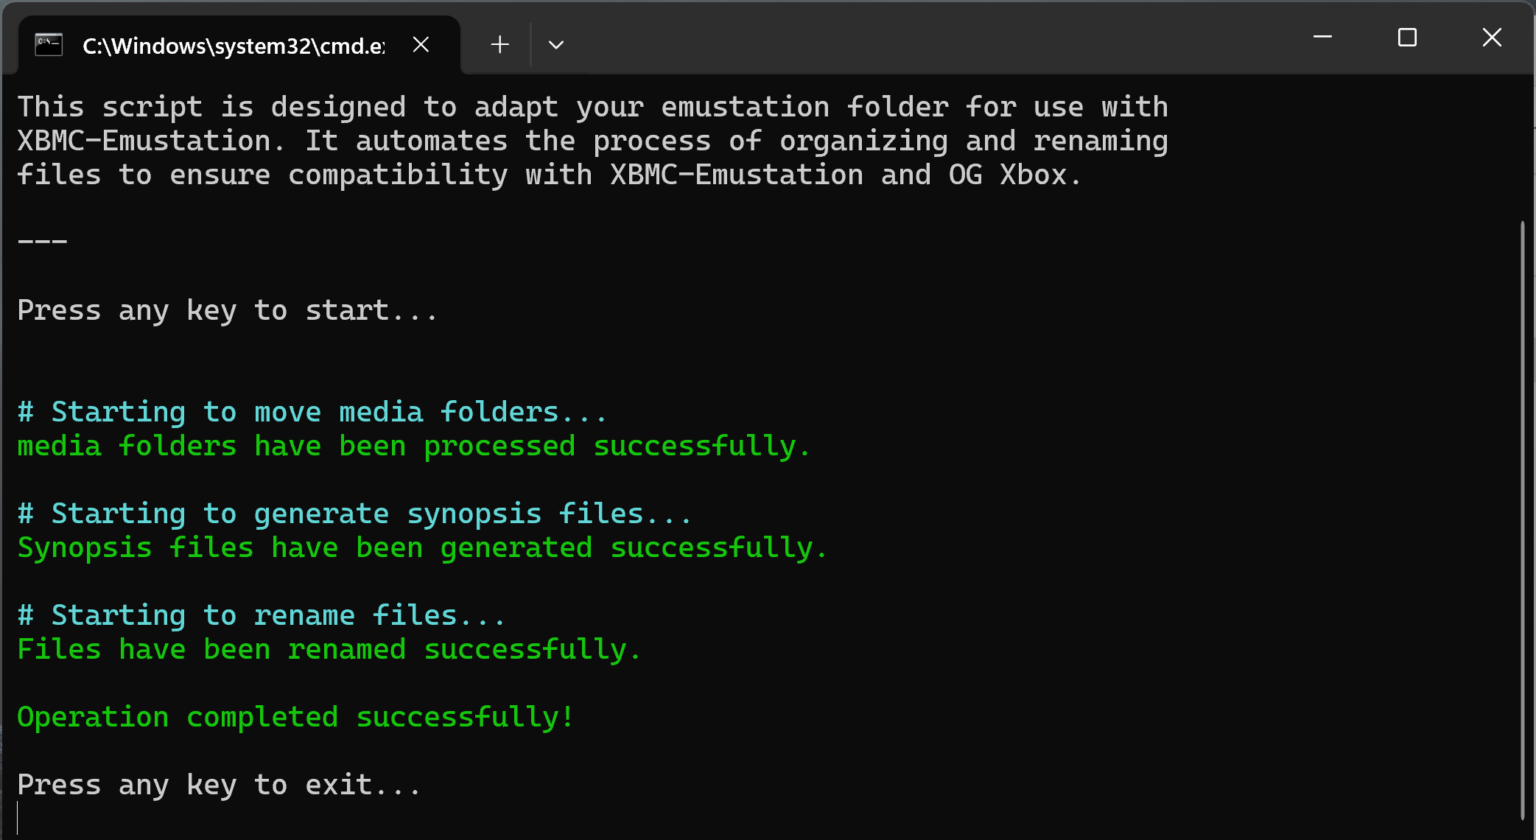
Task: Maximize the terminal window
Action: (x=1407, y=38)
